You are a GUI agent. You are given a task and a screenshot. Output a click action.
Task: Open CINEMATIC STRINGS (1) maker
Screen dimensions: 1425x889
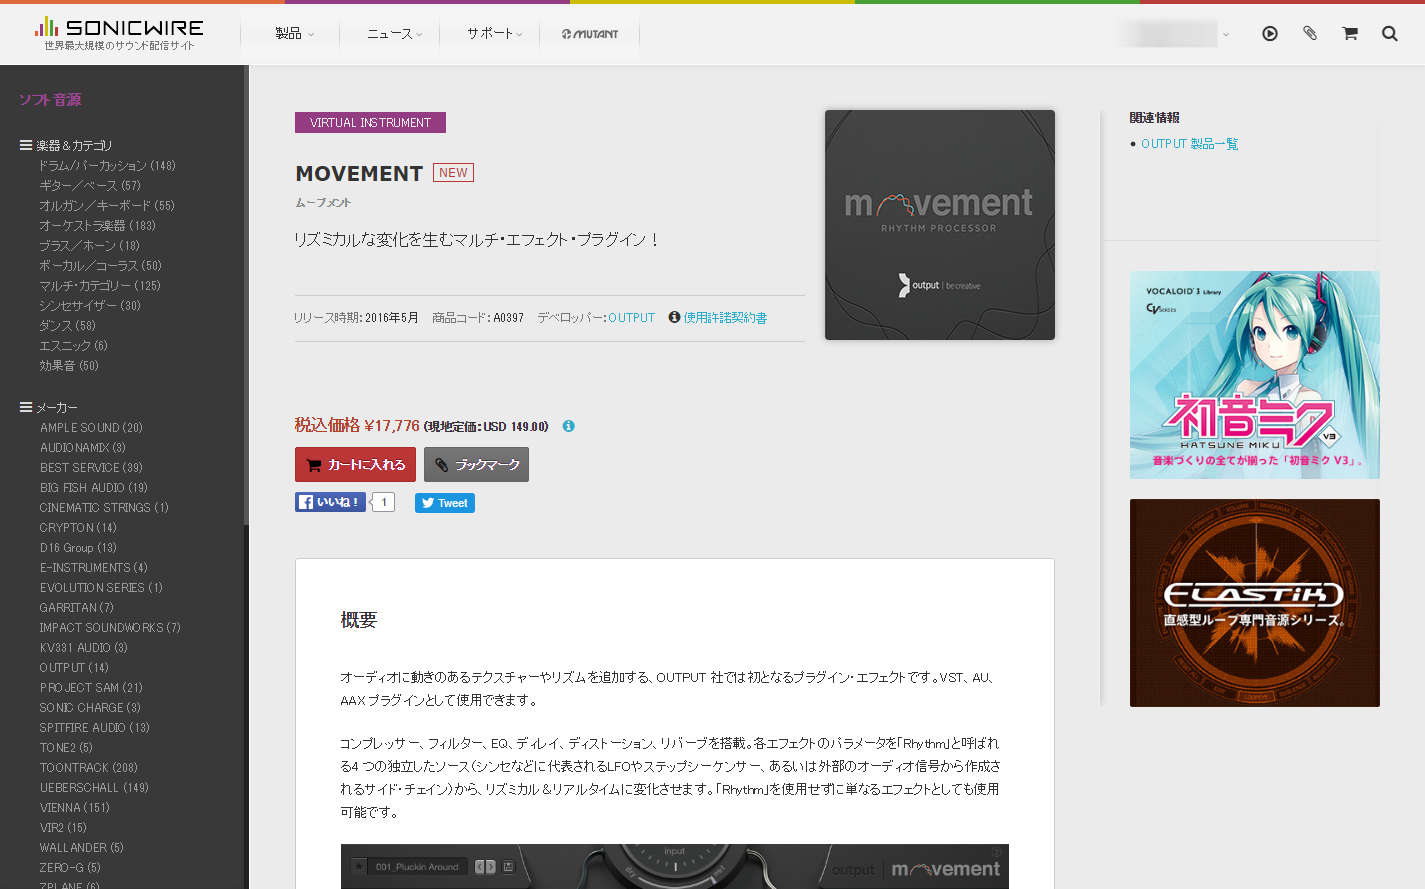coord(104,508)
